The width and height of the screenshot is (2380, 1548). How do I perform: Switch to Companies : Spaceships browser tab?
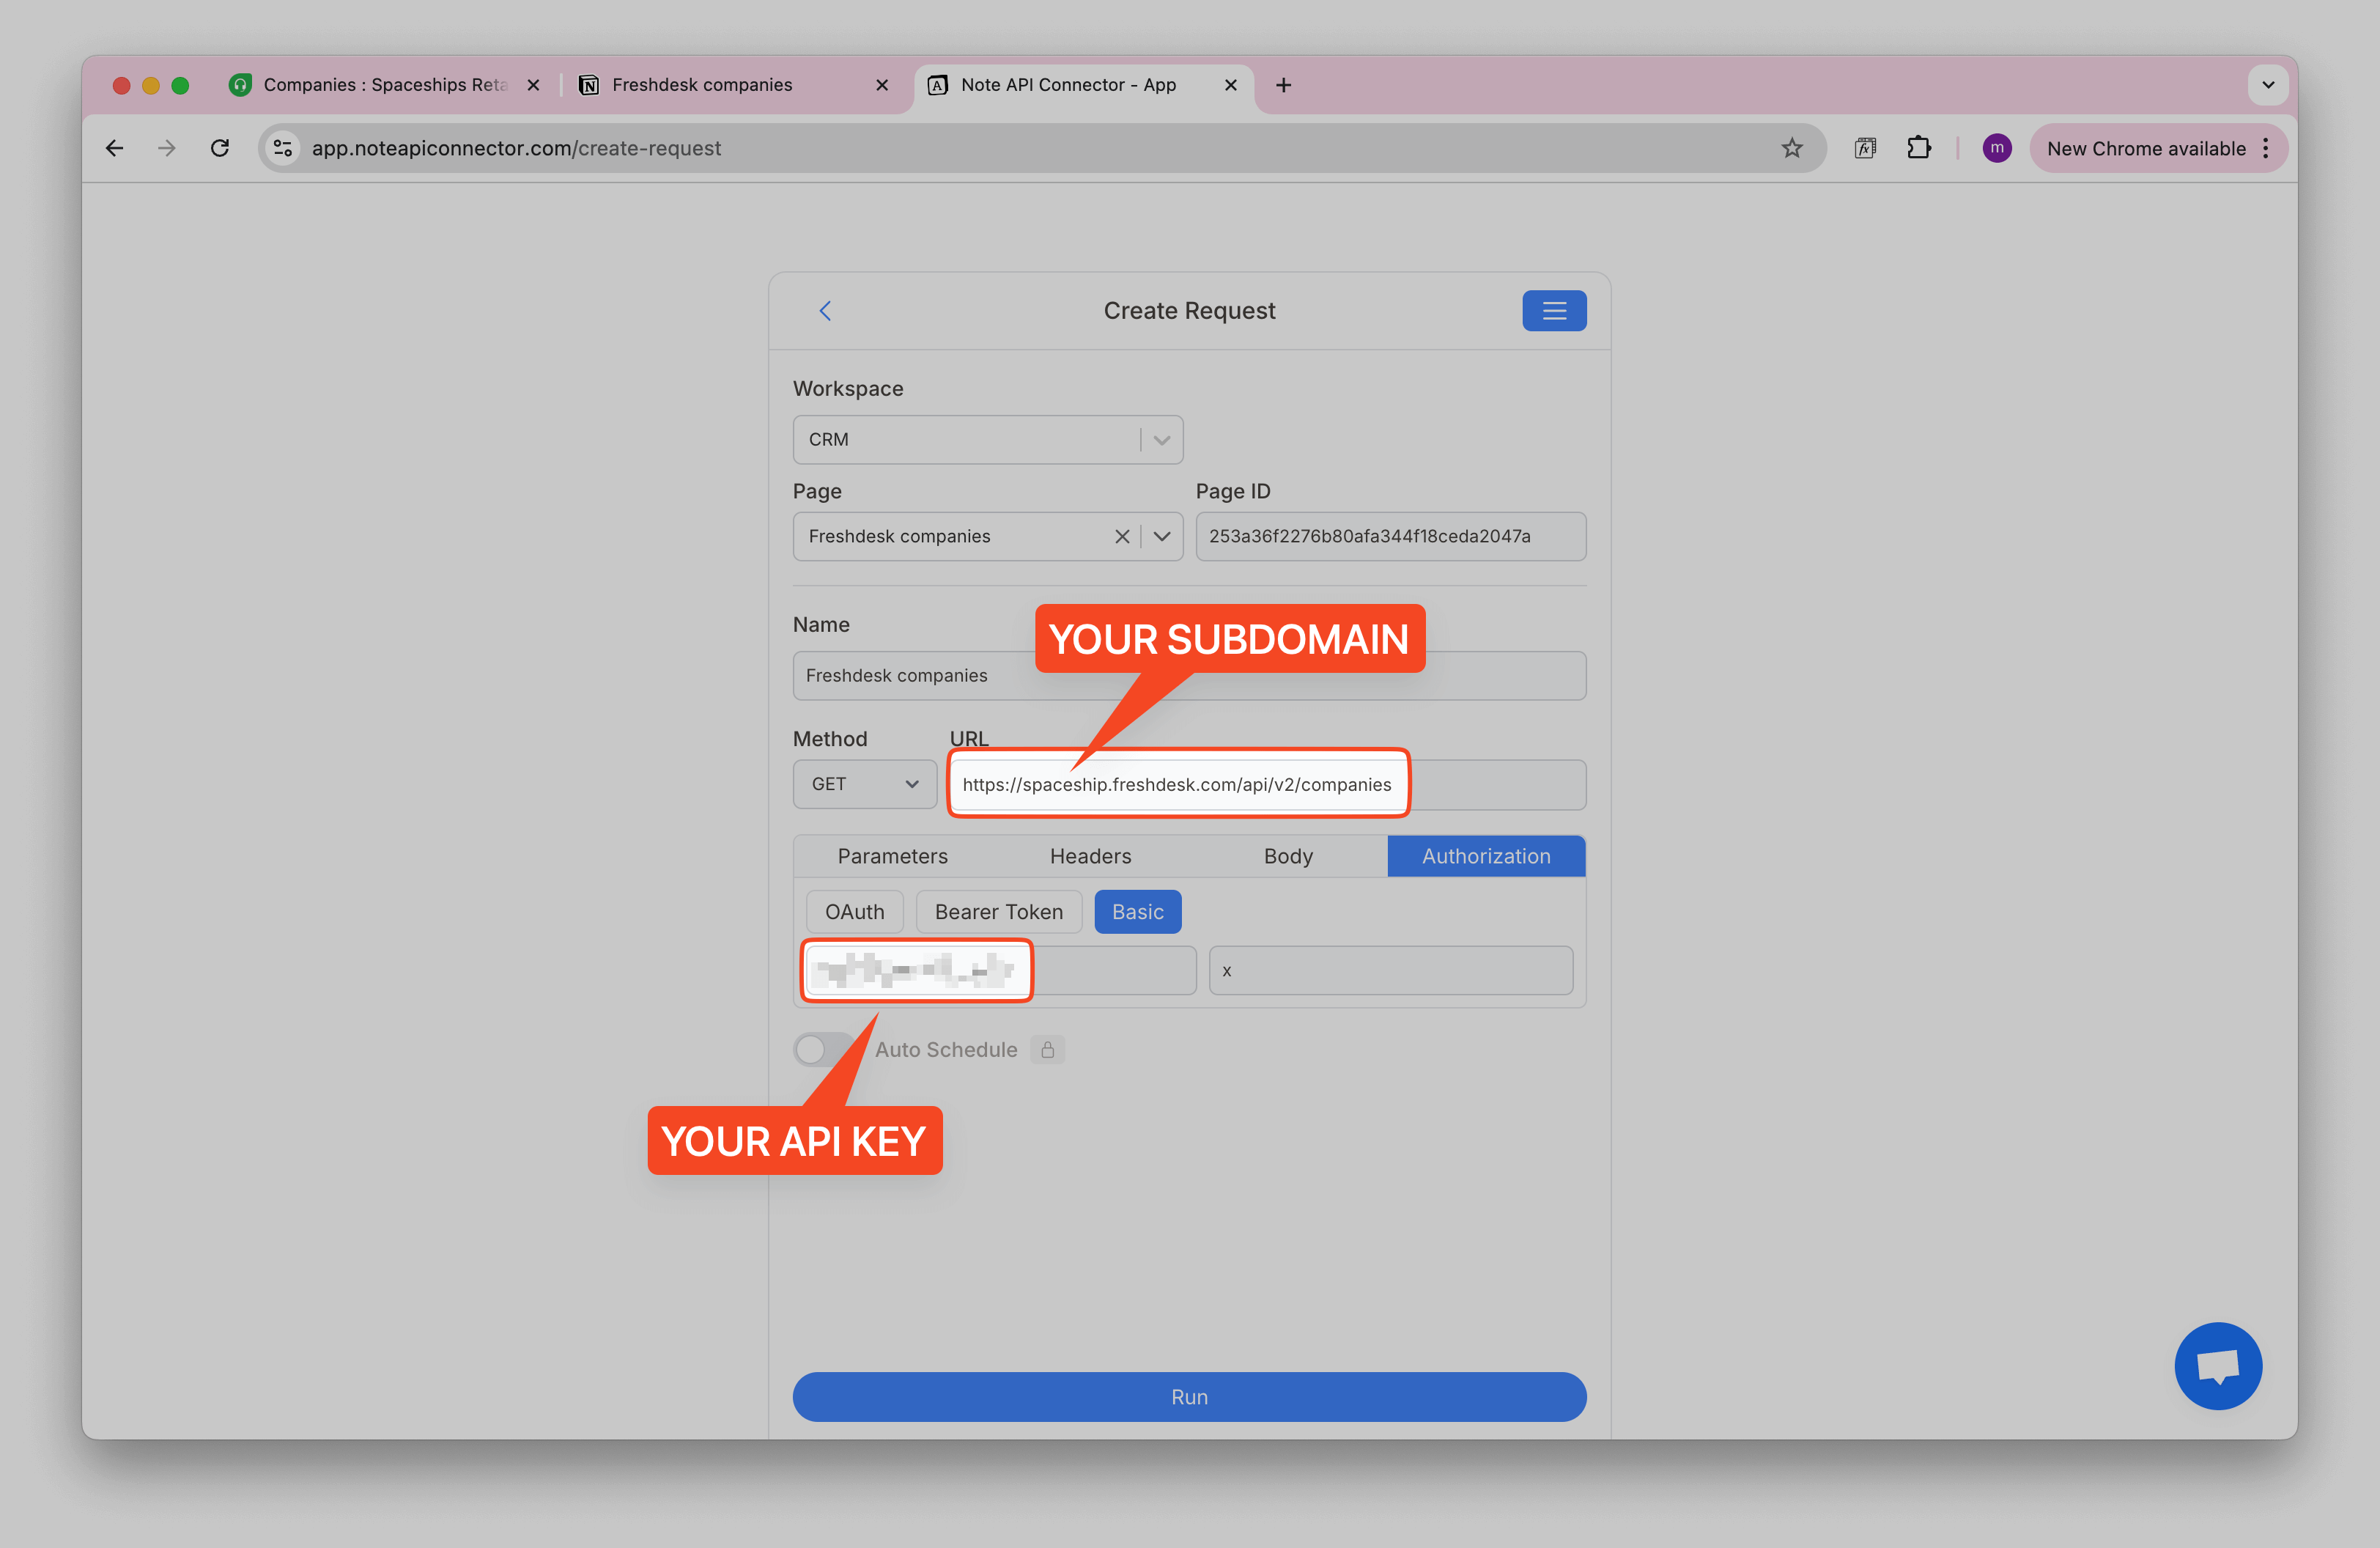coord(385,85)
